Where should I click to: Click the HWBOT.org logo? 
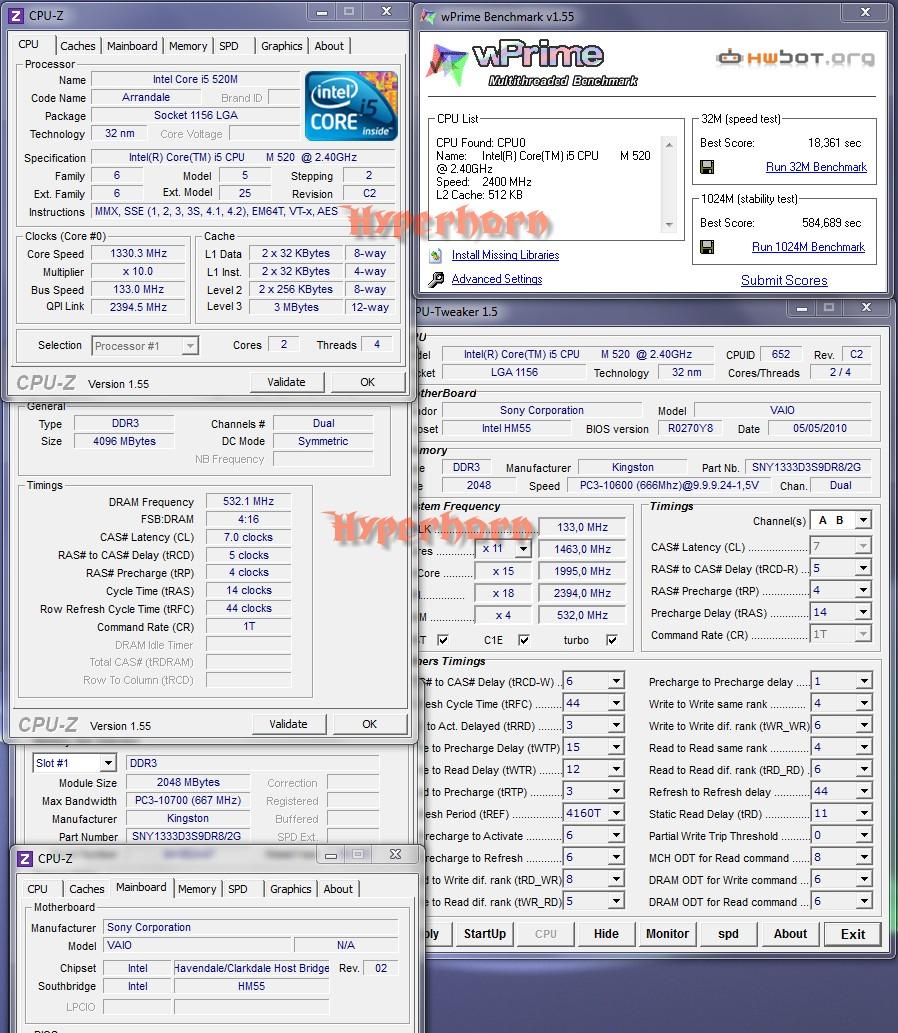click(795, 58)
